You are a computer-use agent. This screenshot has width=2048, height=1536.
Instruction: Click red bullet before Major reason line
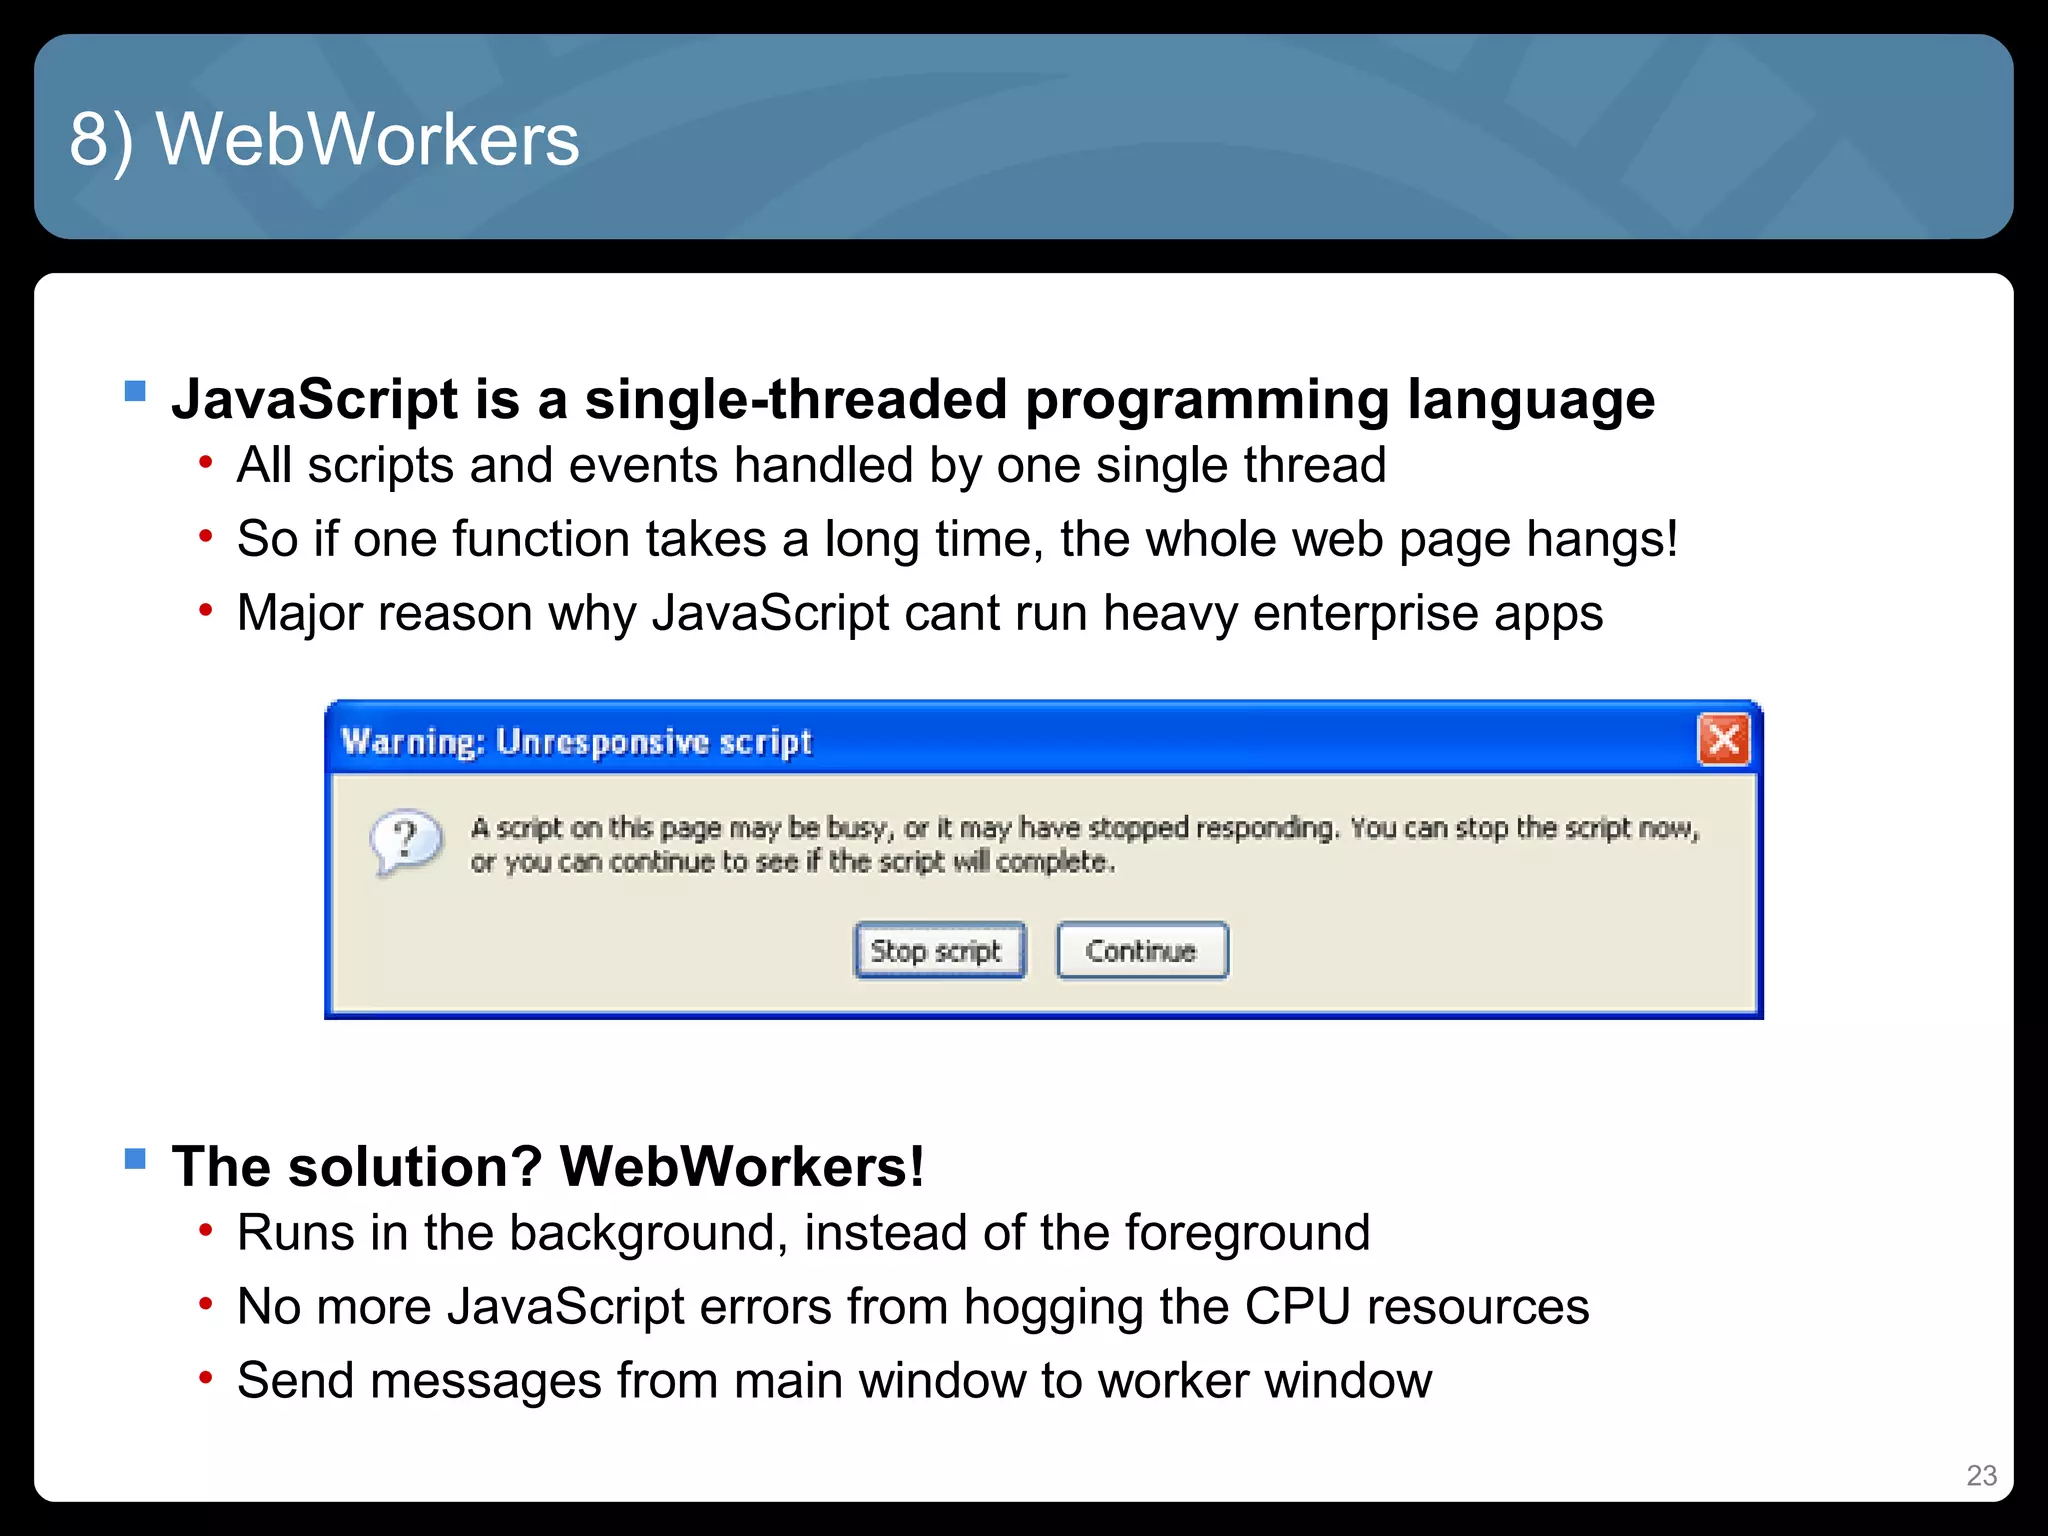[206, 610]
